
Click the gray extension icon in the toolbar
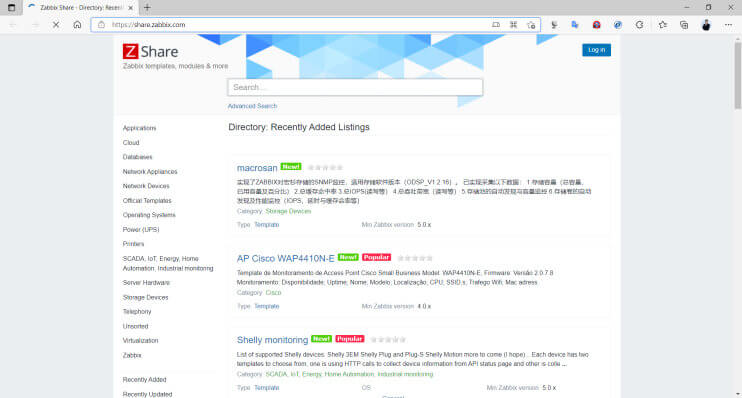click(554, 25)
